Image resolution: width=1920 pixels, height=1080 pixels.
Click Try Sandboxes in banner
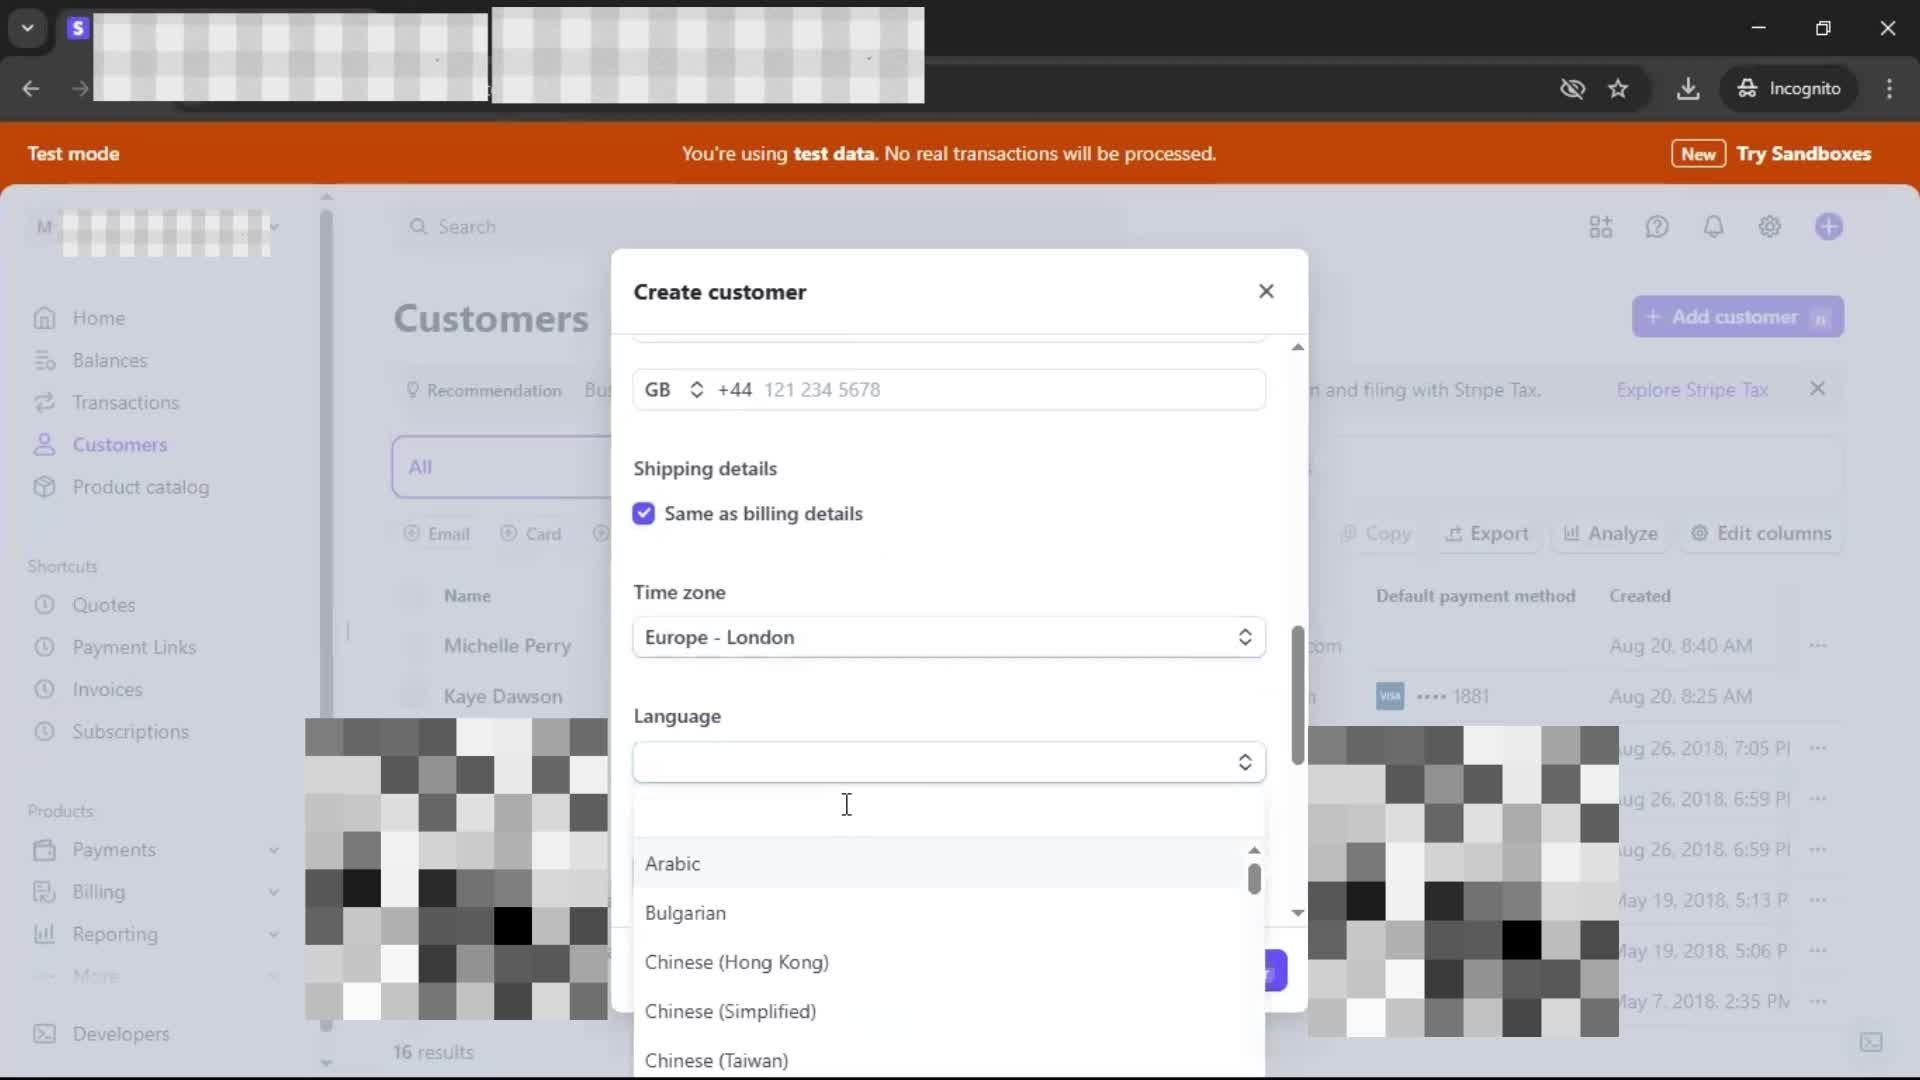[1803, 154]
